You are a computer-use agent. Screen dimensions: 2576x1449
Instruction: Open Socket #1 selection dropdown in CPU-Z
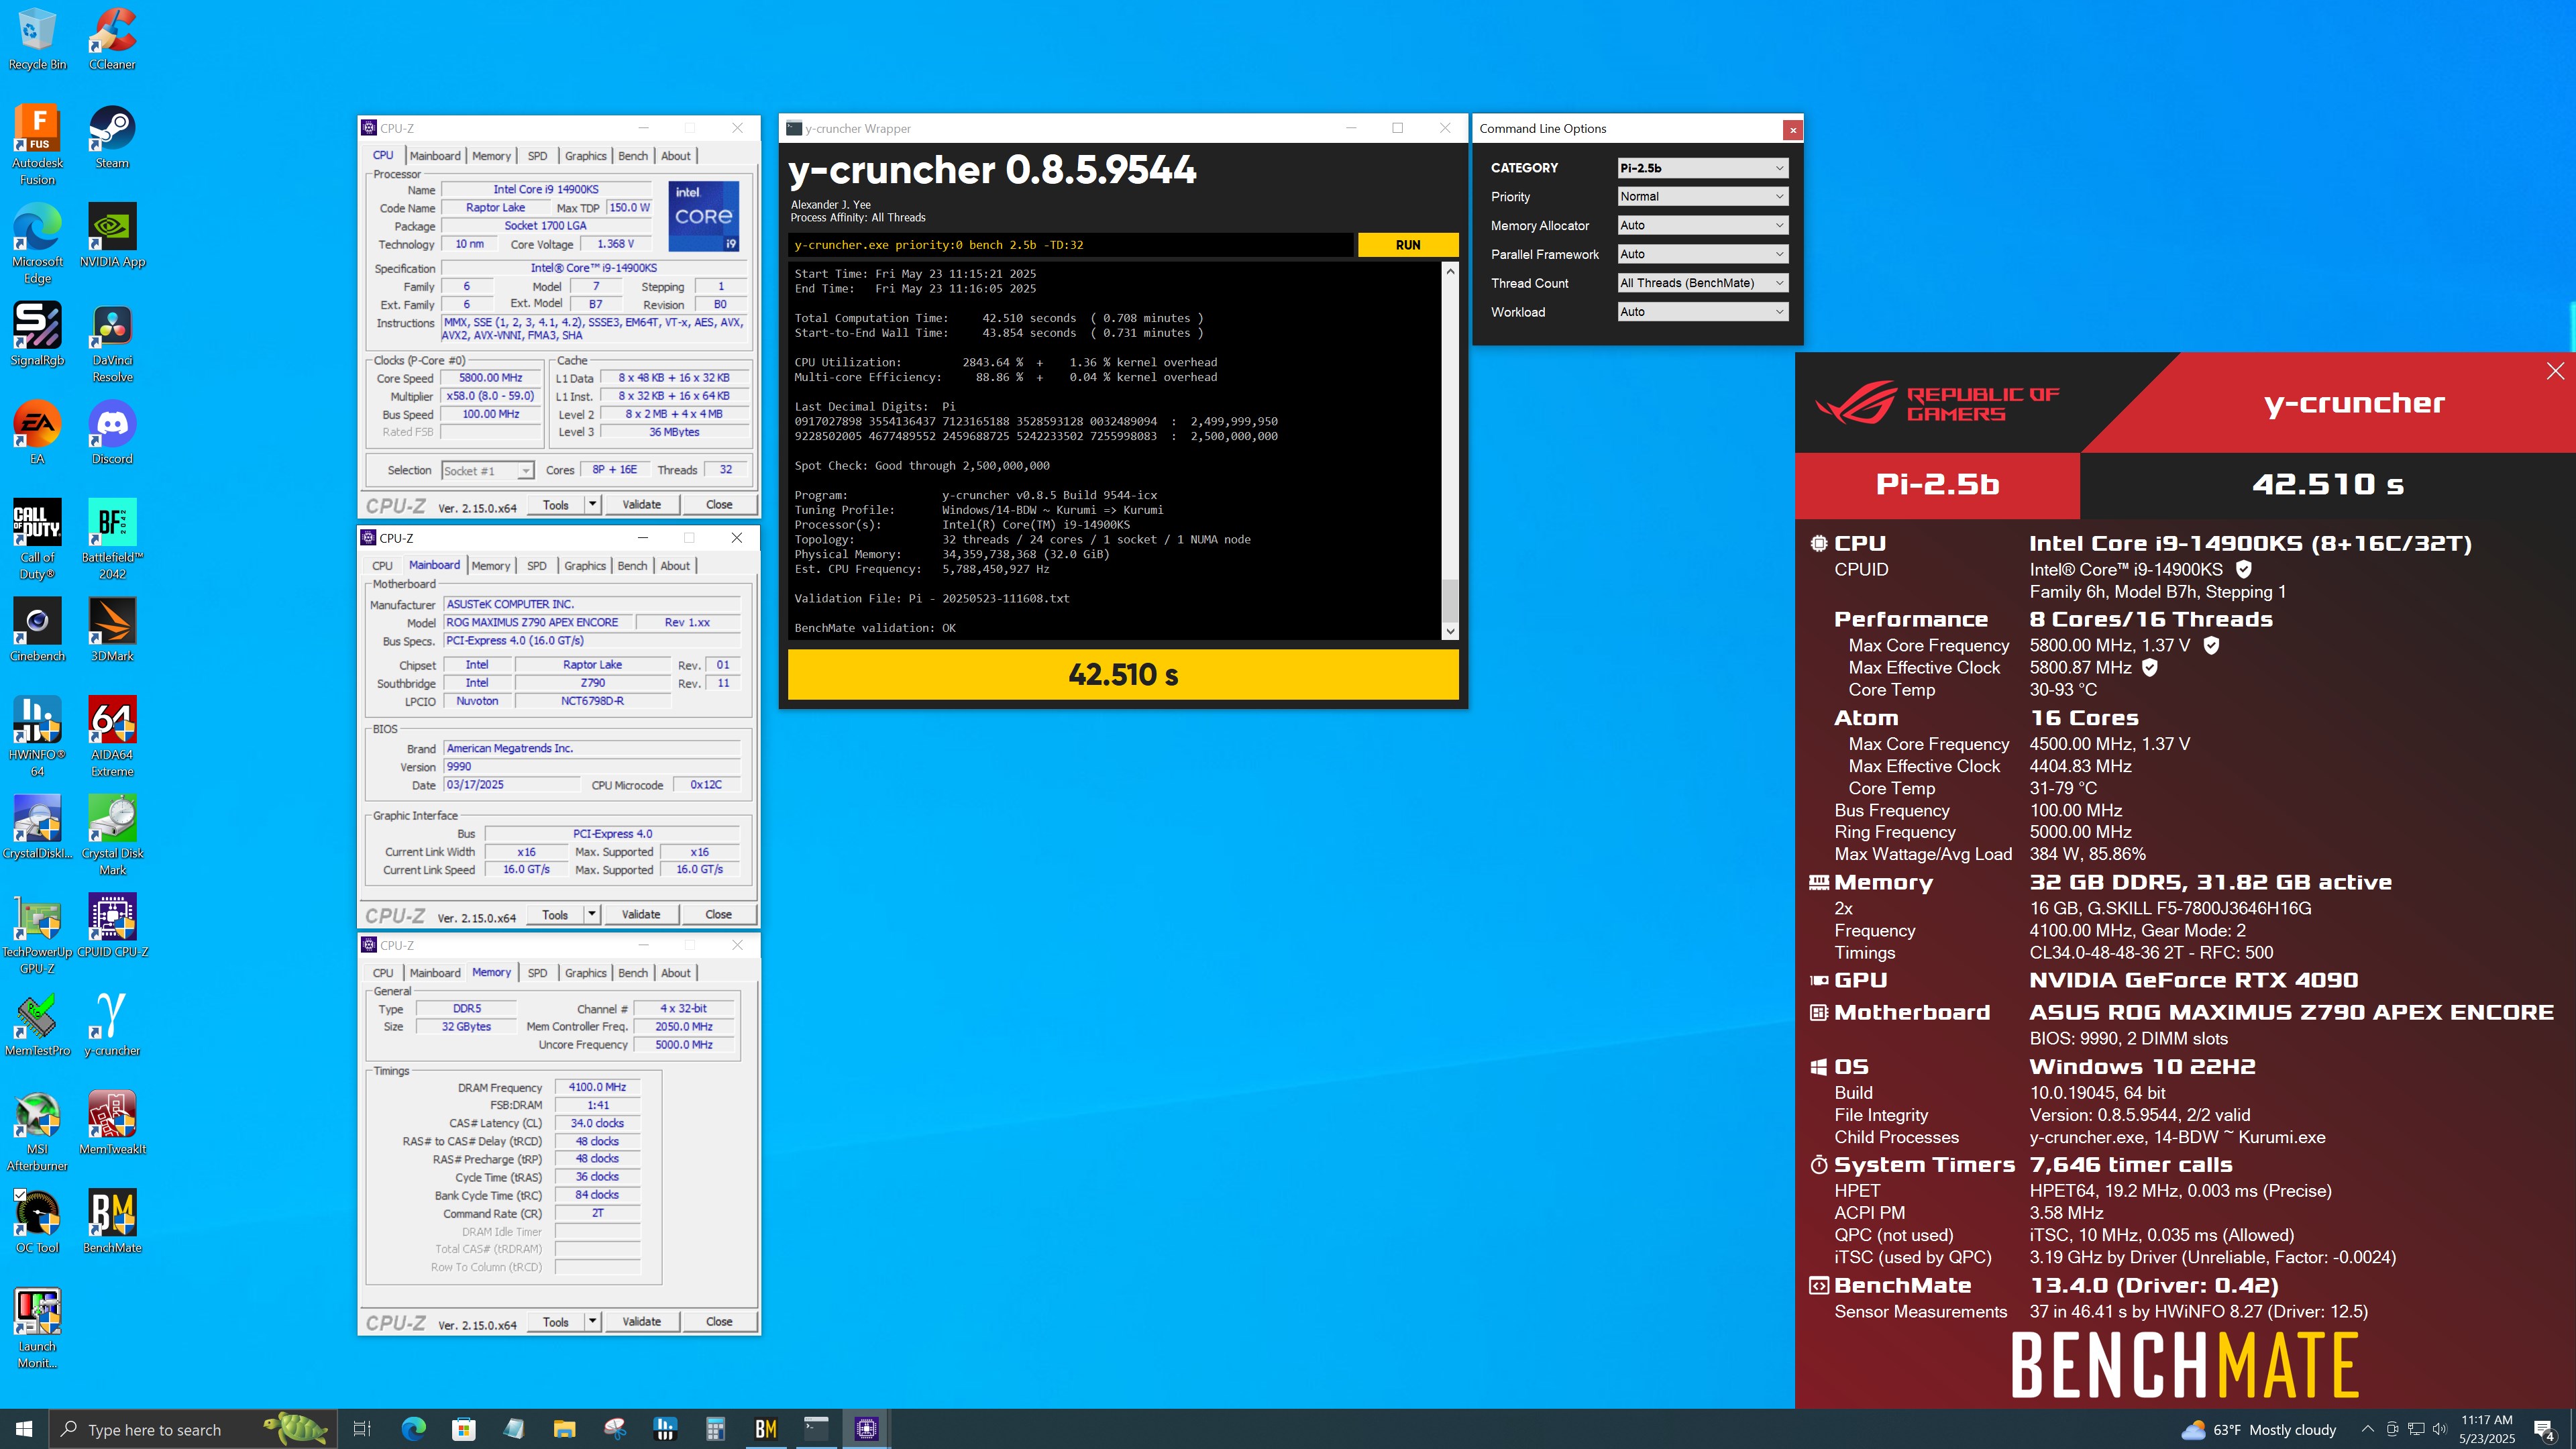click(x=487, y=470)
